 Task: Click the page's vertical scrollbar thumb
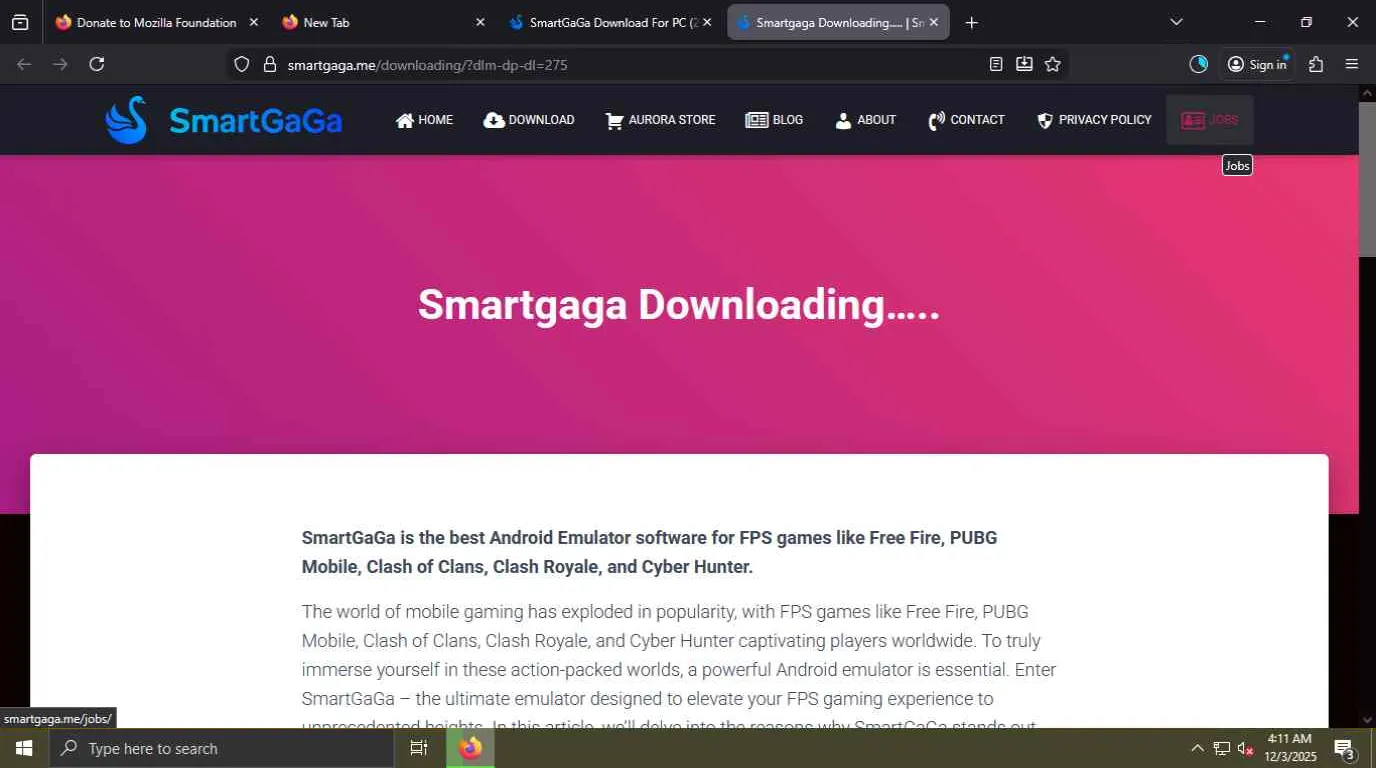[1367, 179]
